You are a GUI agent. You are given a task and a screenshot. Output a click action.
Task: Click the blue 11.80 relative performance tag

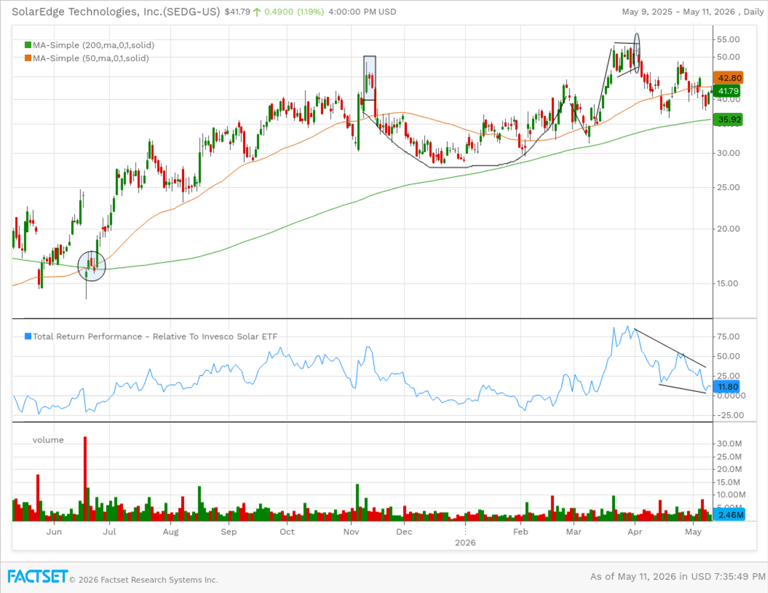727,387
